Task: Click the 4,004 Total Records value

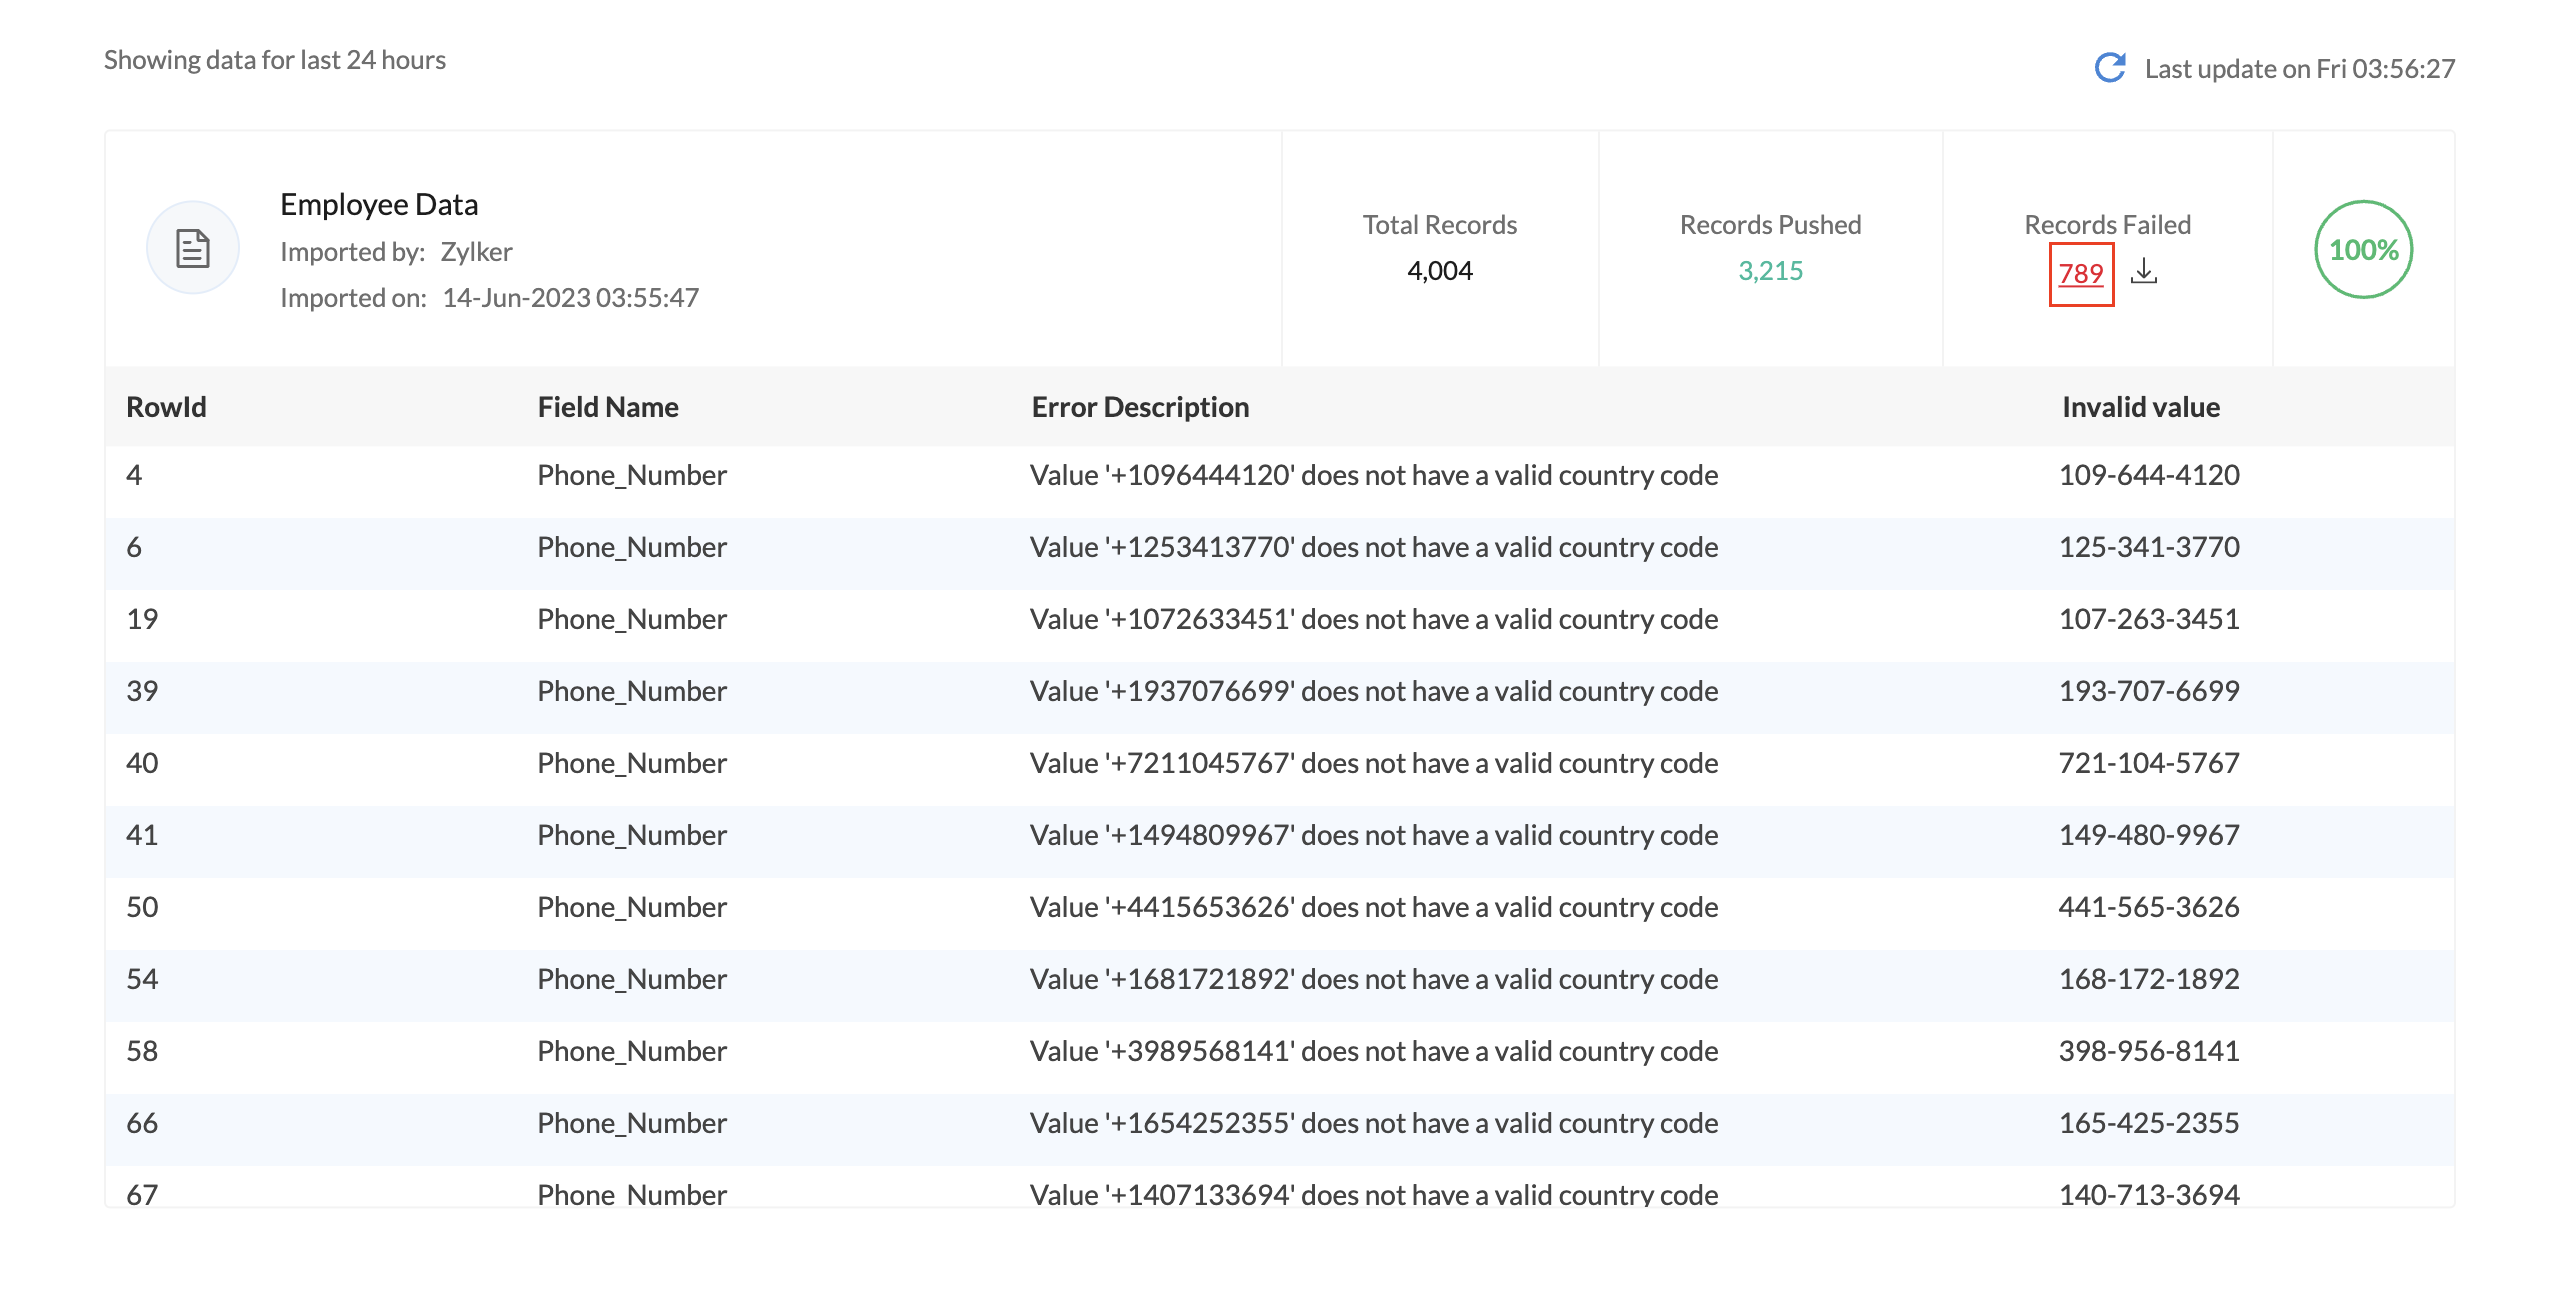Action: [x=1439, y=271]
